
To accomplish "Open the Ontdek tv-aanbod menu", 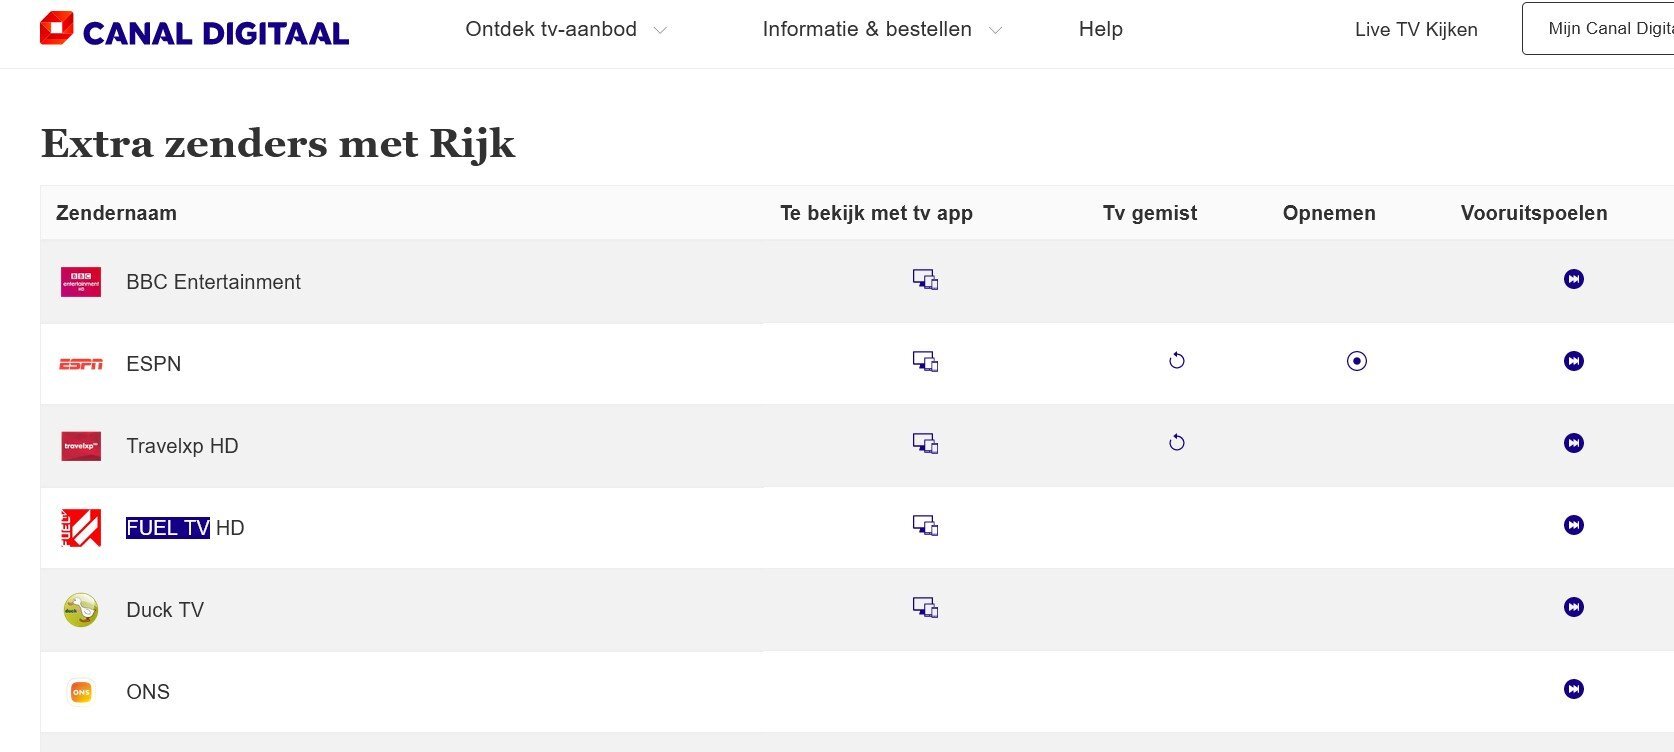I will point(551,29).
